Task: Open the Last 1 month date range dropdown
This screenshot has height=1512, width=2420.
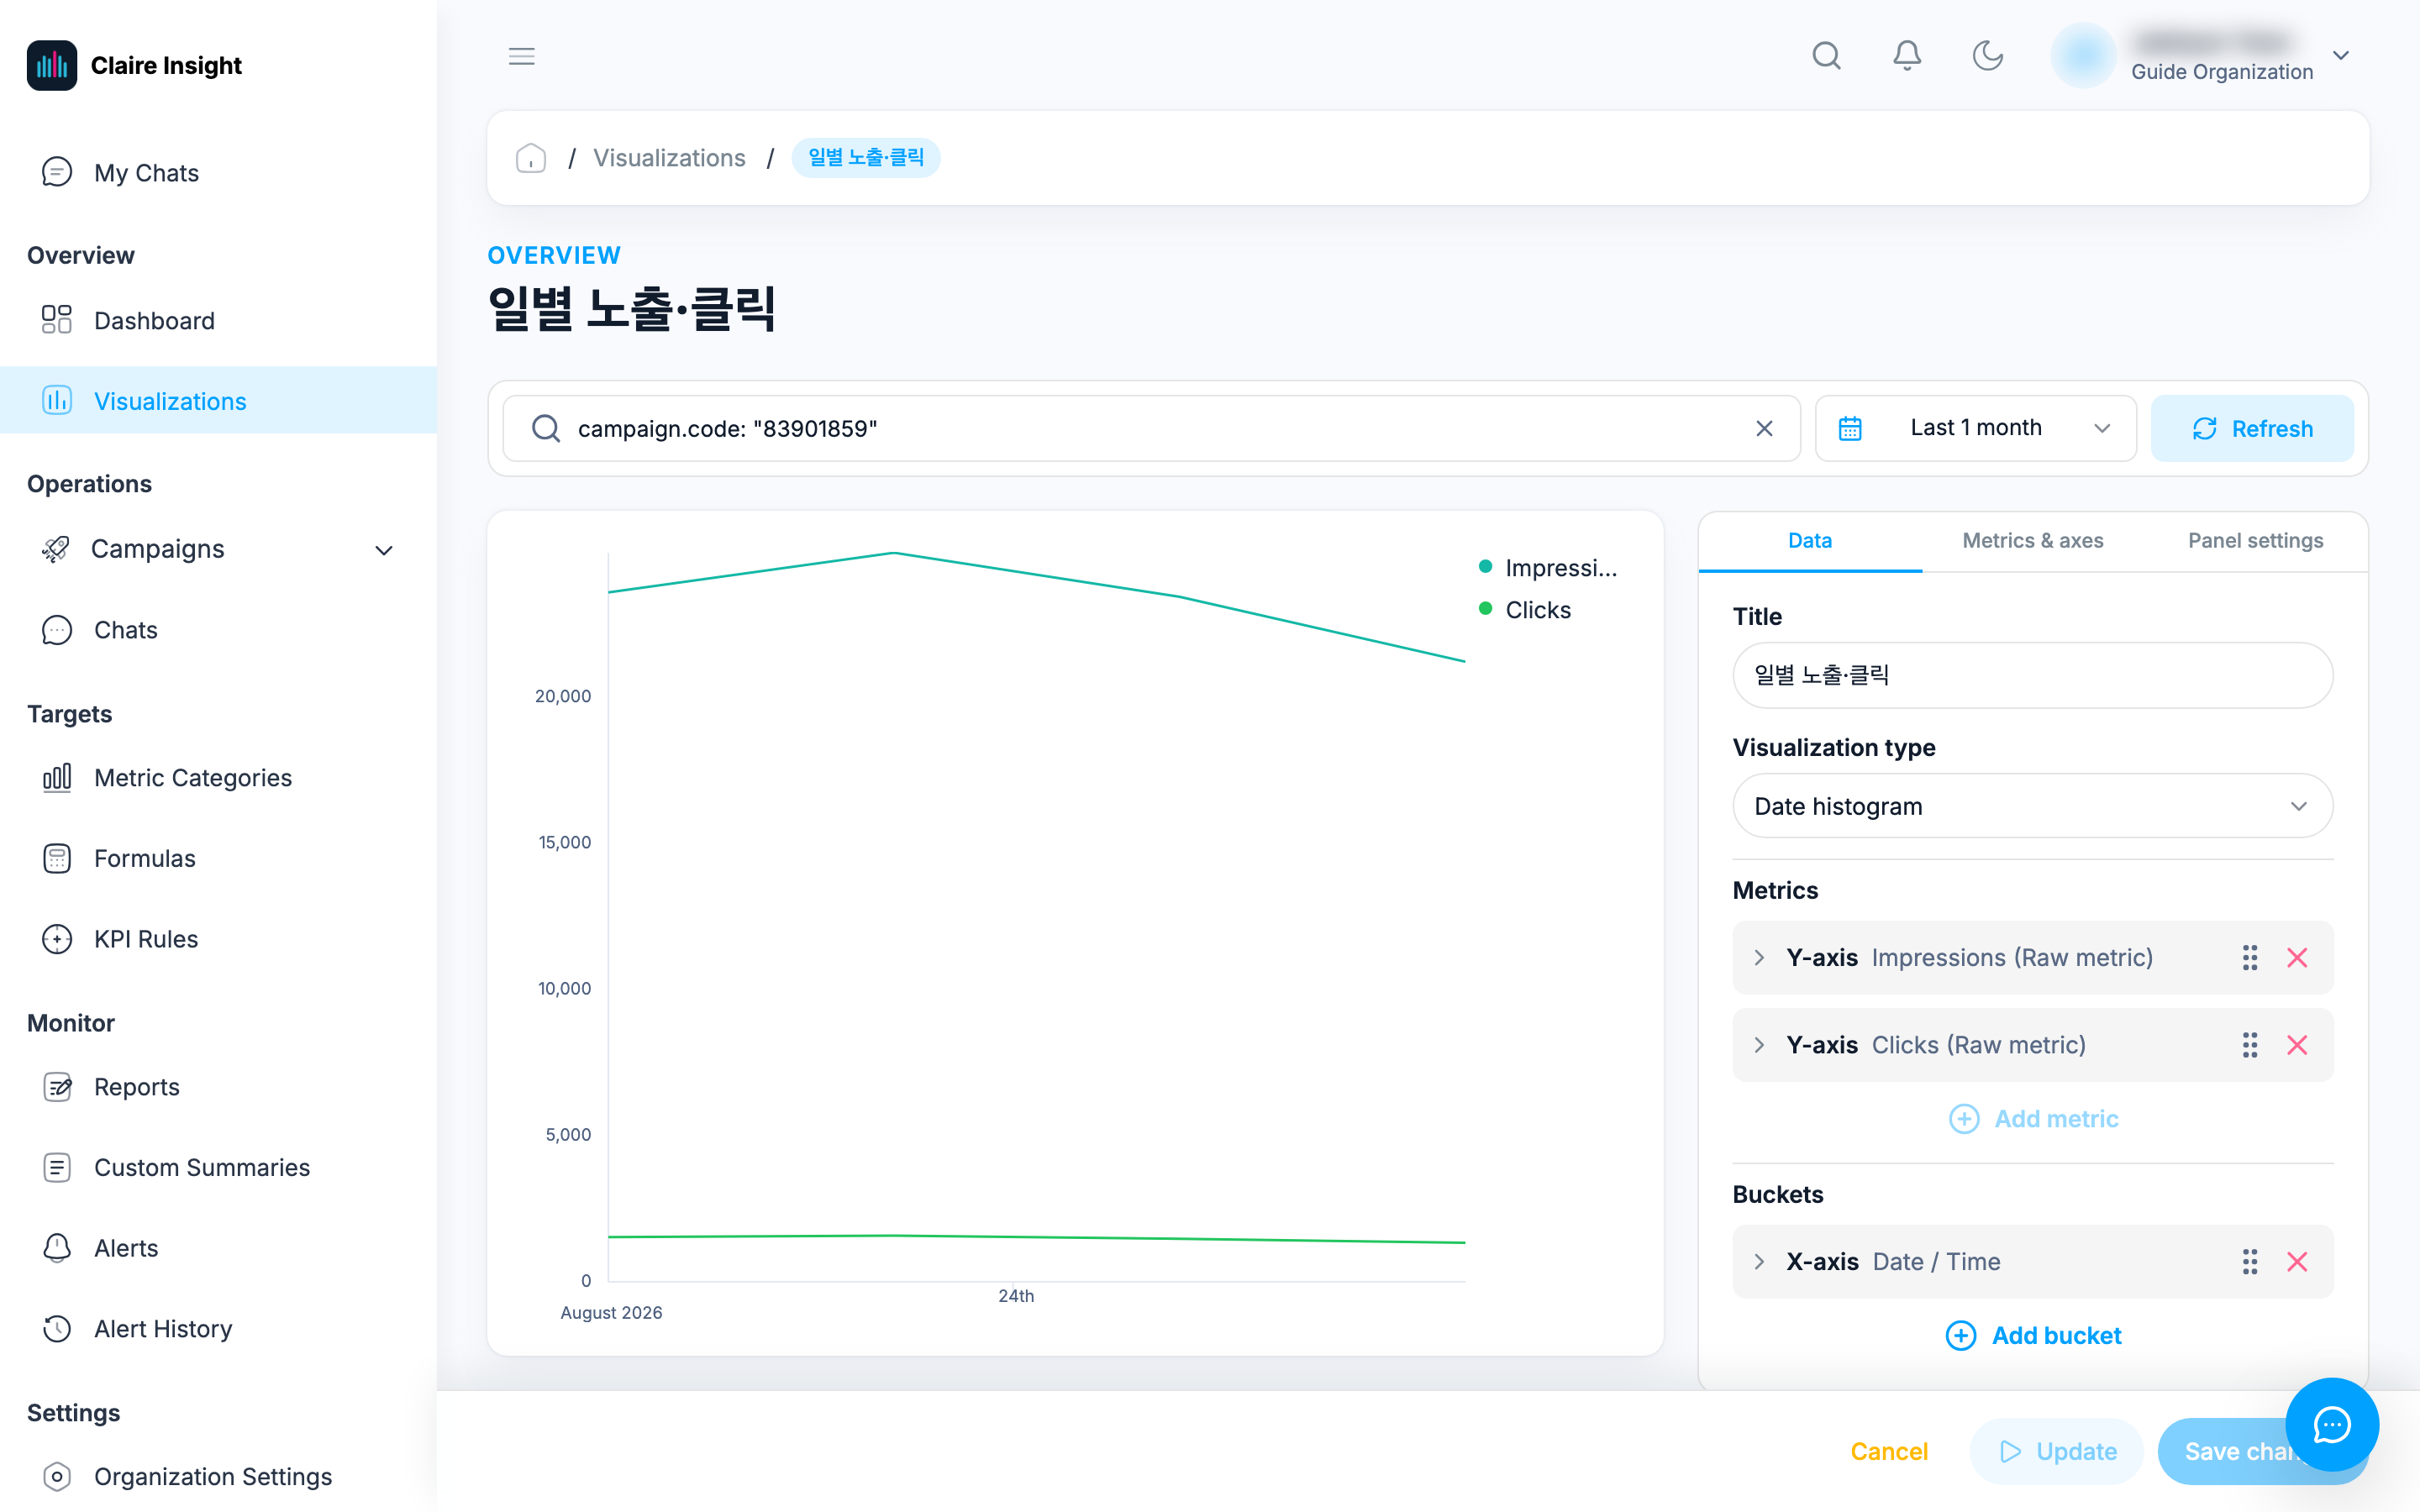Action: [x=1975, y=428]
